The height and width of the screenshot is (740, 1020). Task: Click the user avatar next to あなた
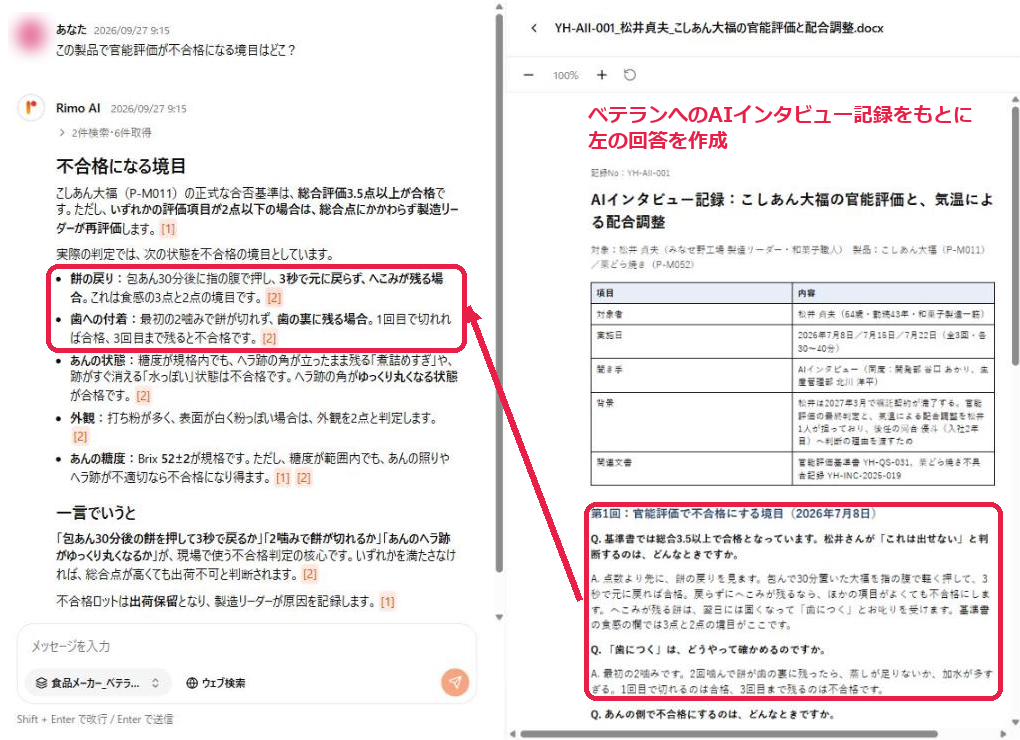coord(31,34)
